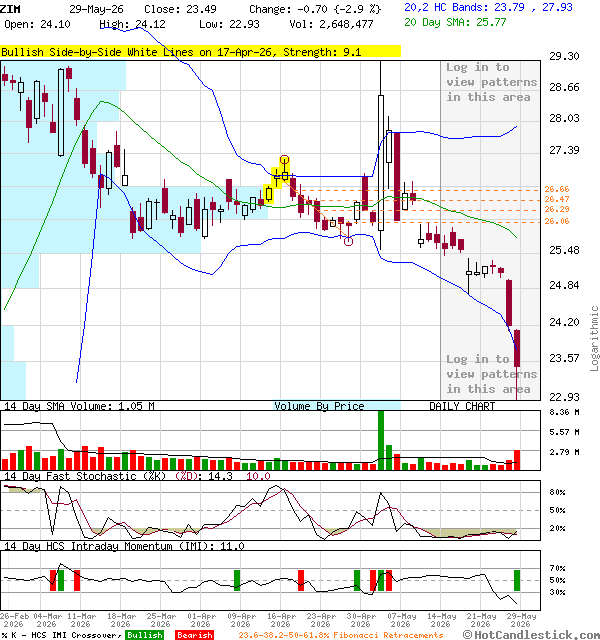Select the red Bearish legend box
The image size is (600, 640).
194,635
